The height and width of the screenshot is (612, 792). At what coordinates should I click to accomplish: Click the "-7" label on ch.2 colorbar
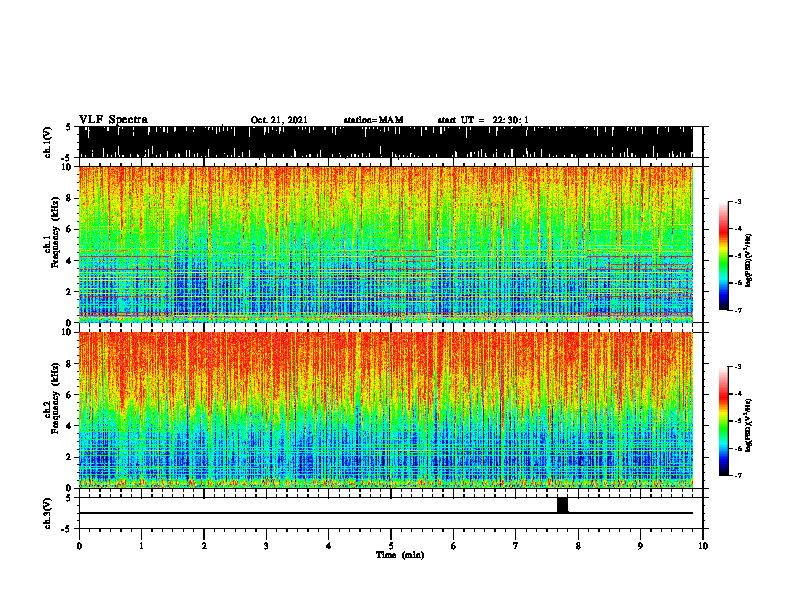[x=738, y=475]
